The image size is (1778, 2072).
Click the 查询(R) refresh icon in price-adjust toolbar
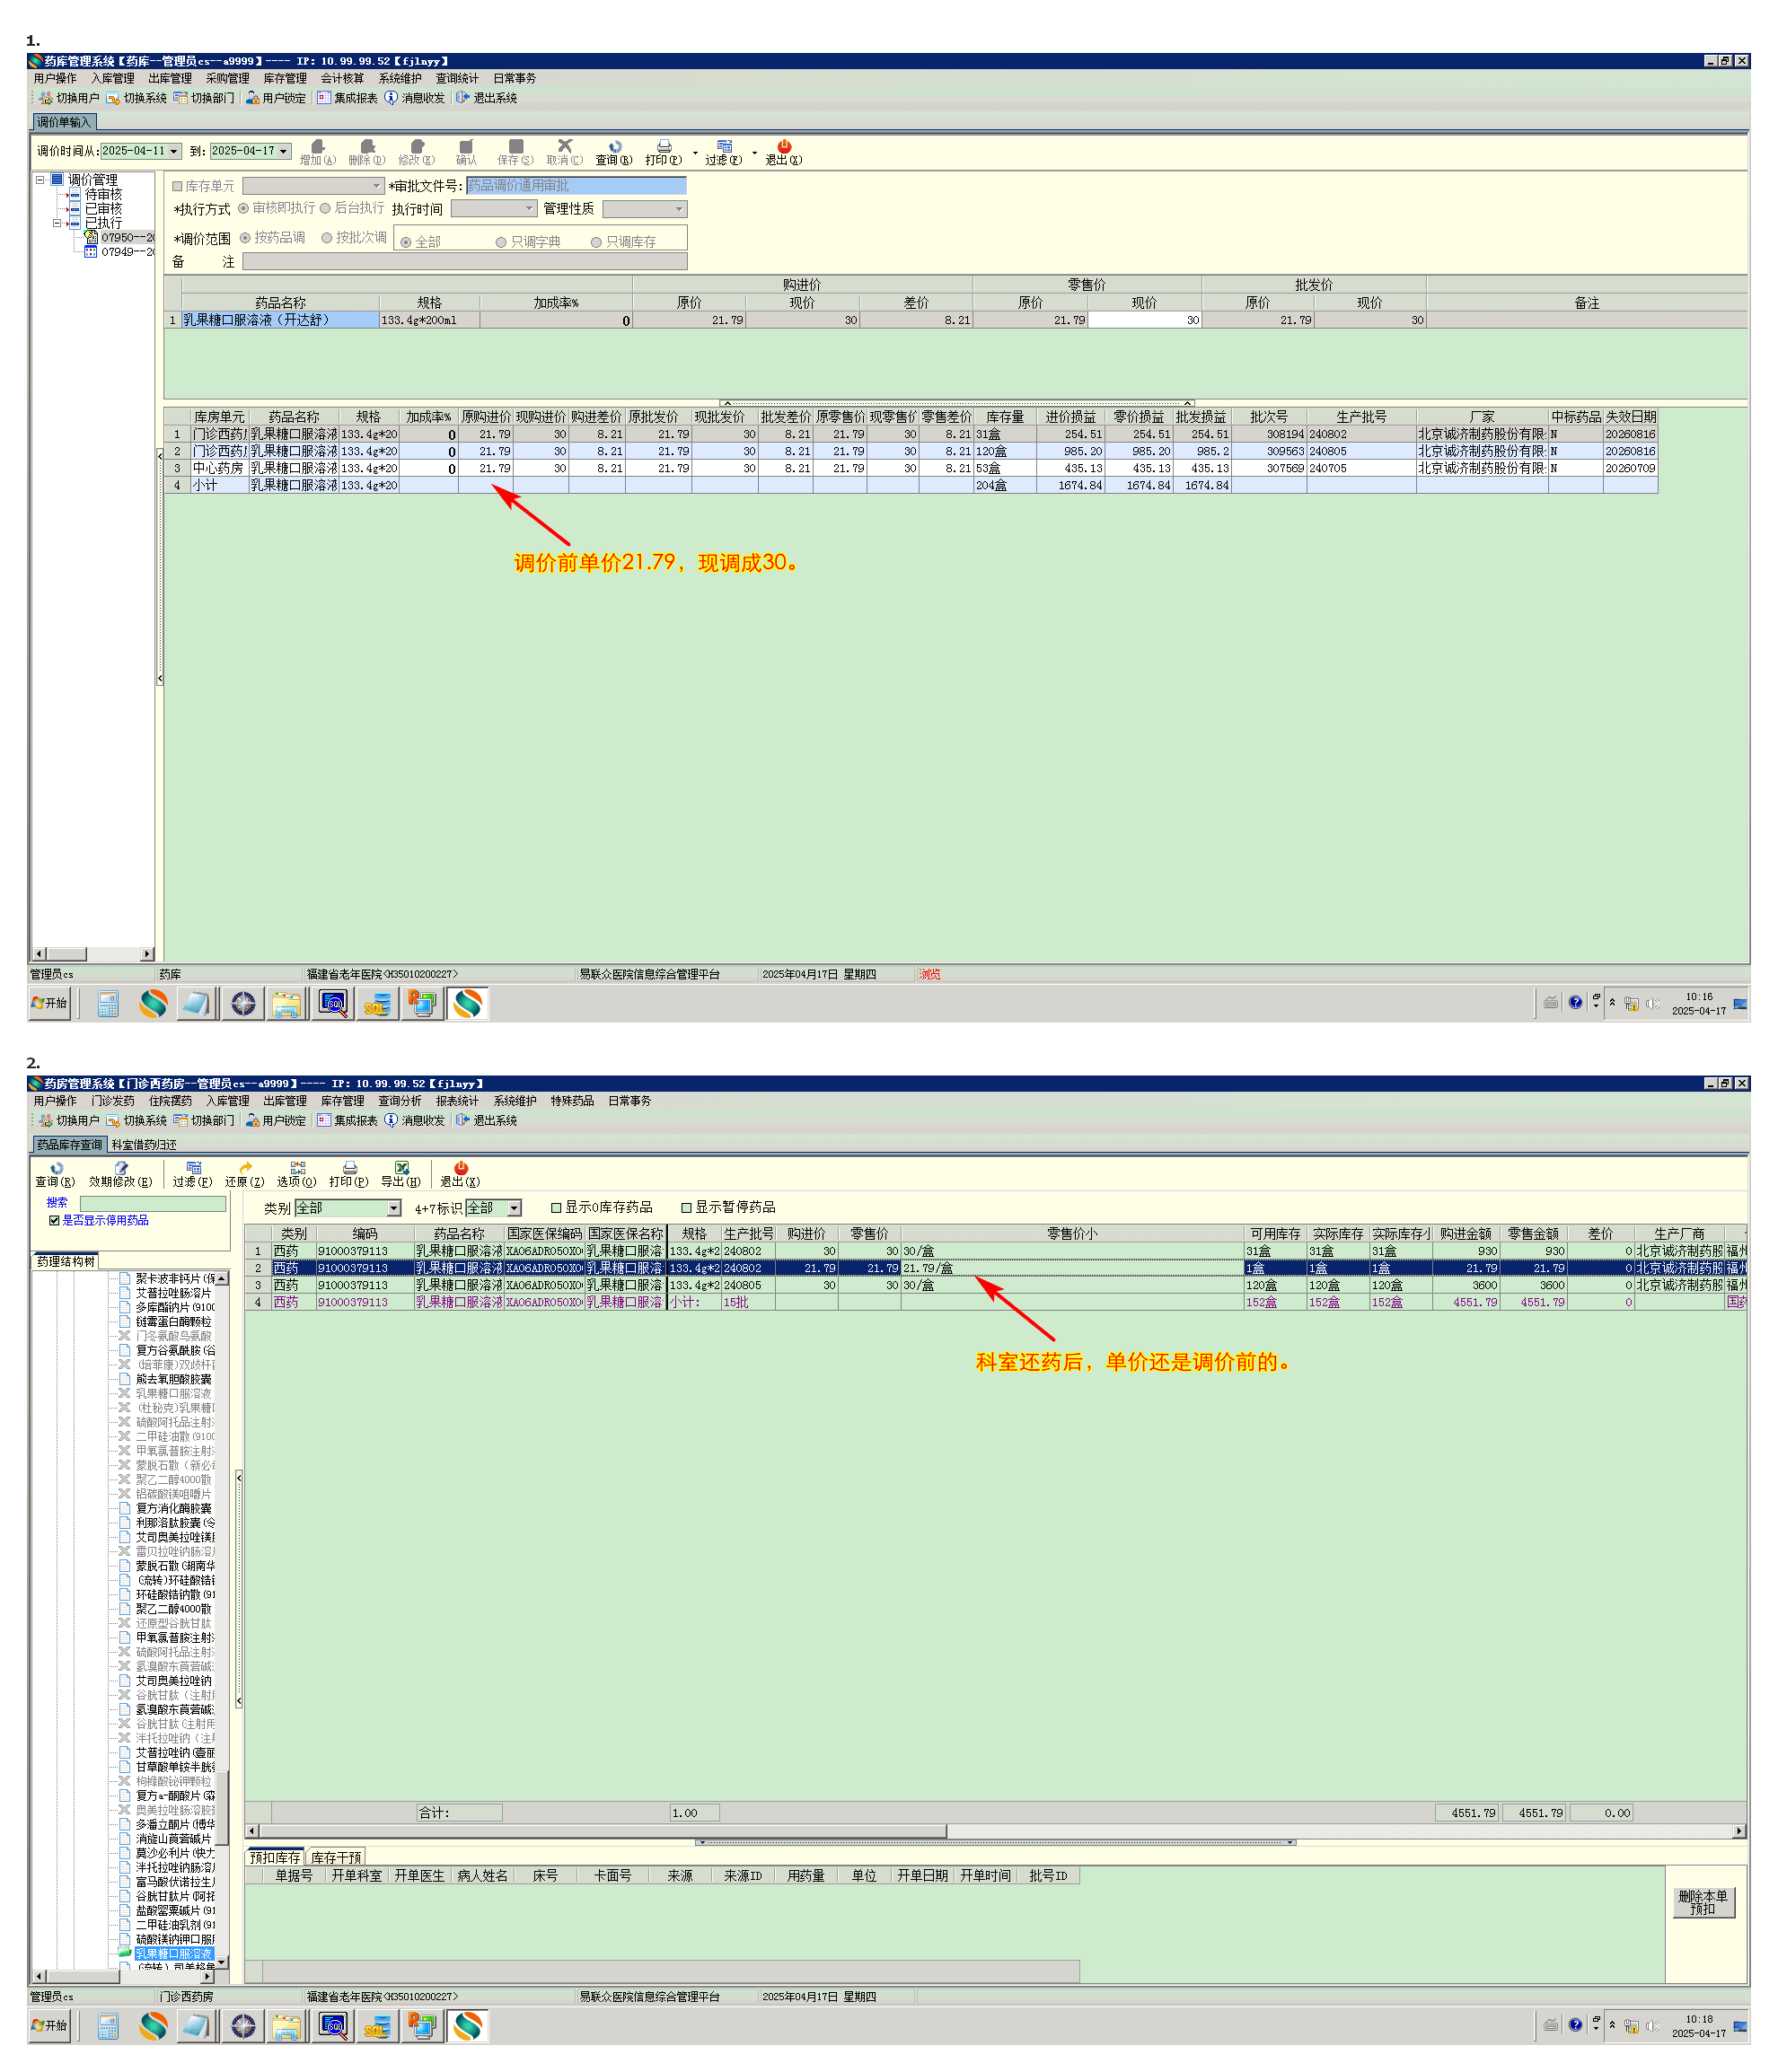click(614, 147)
